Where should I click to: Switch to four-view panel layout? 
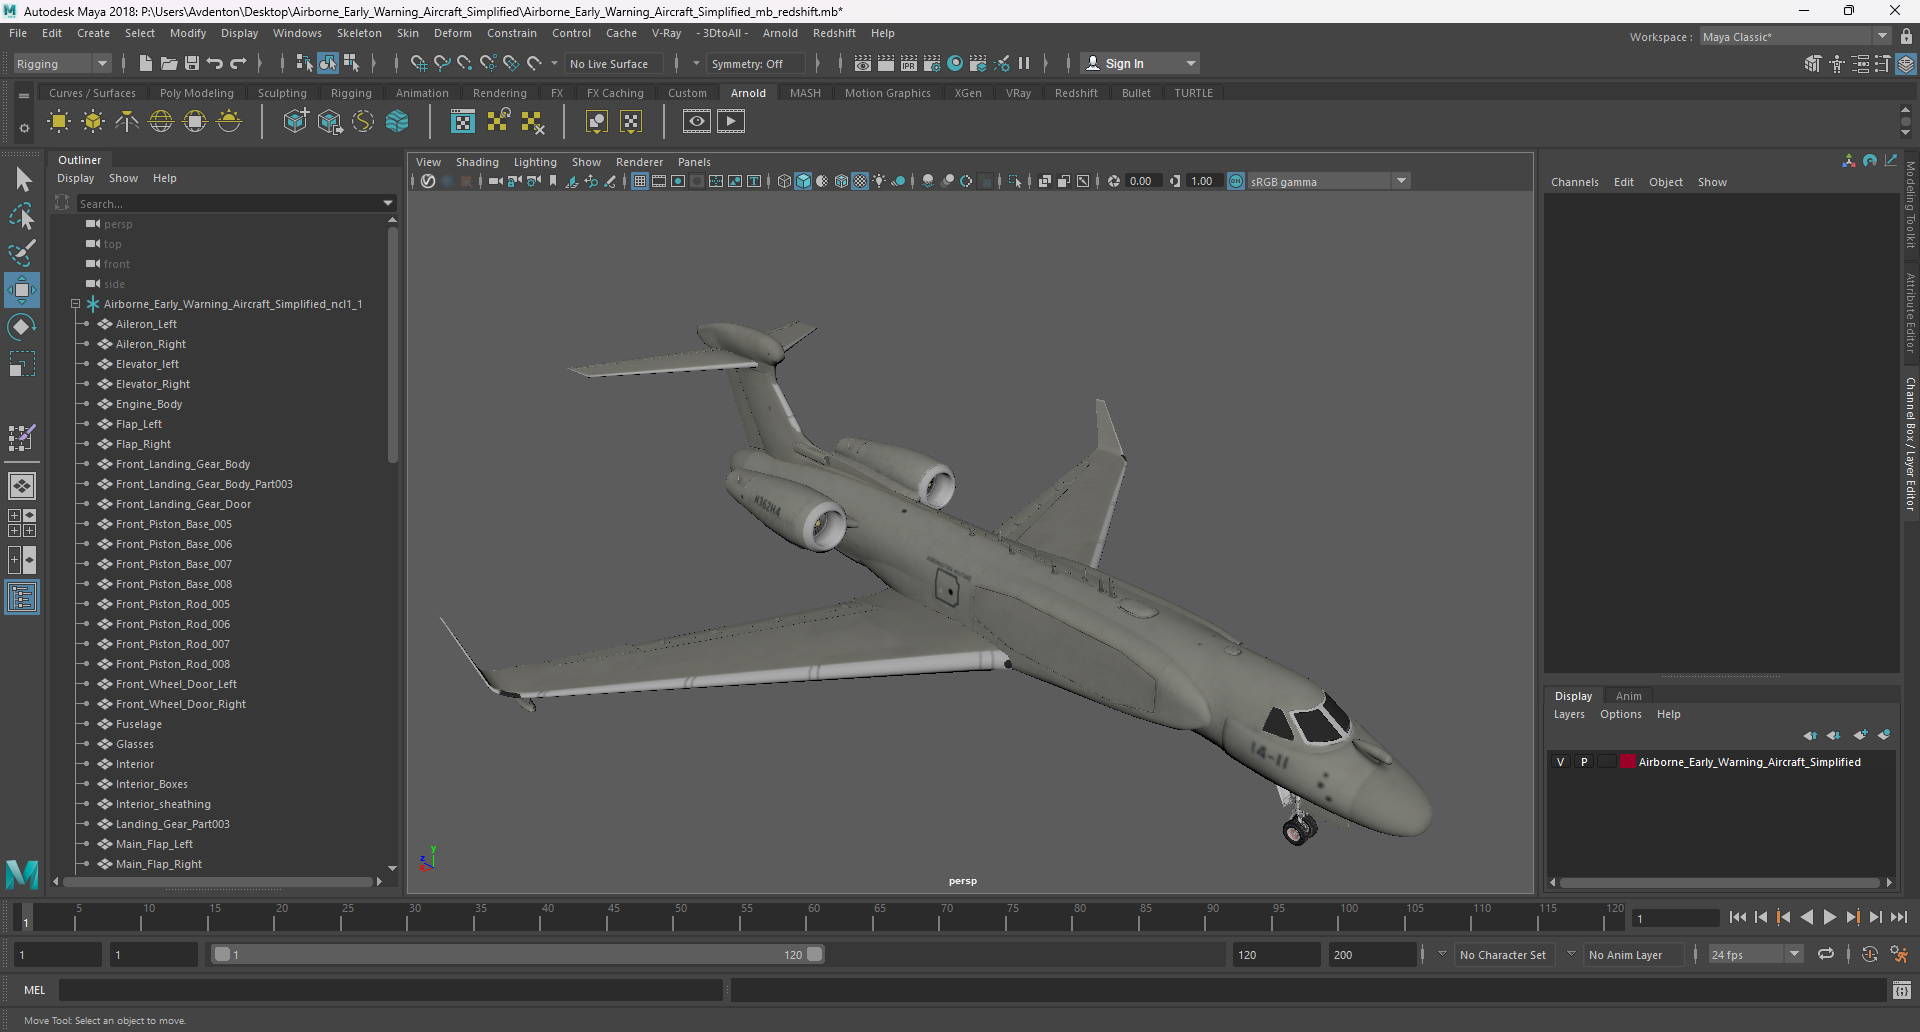point(22,523)
